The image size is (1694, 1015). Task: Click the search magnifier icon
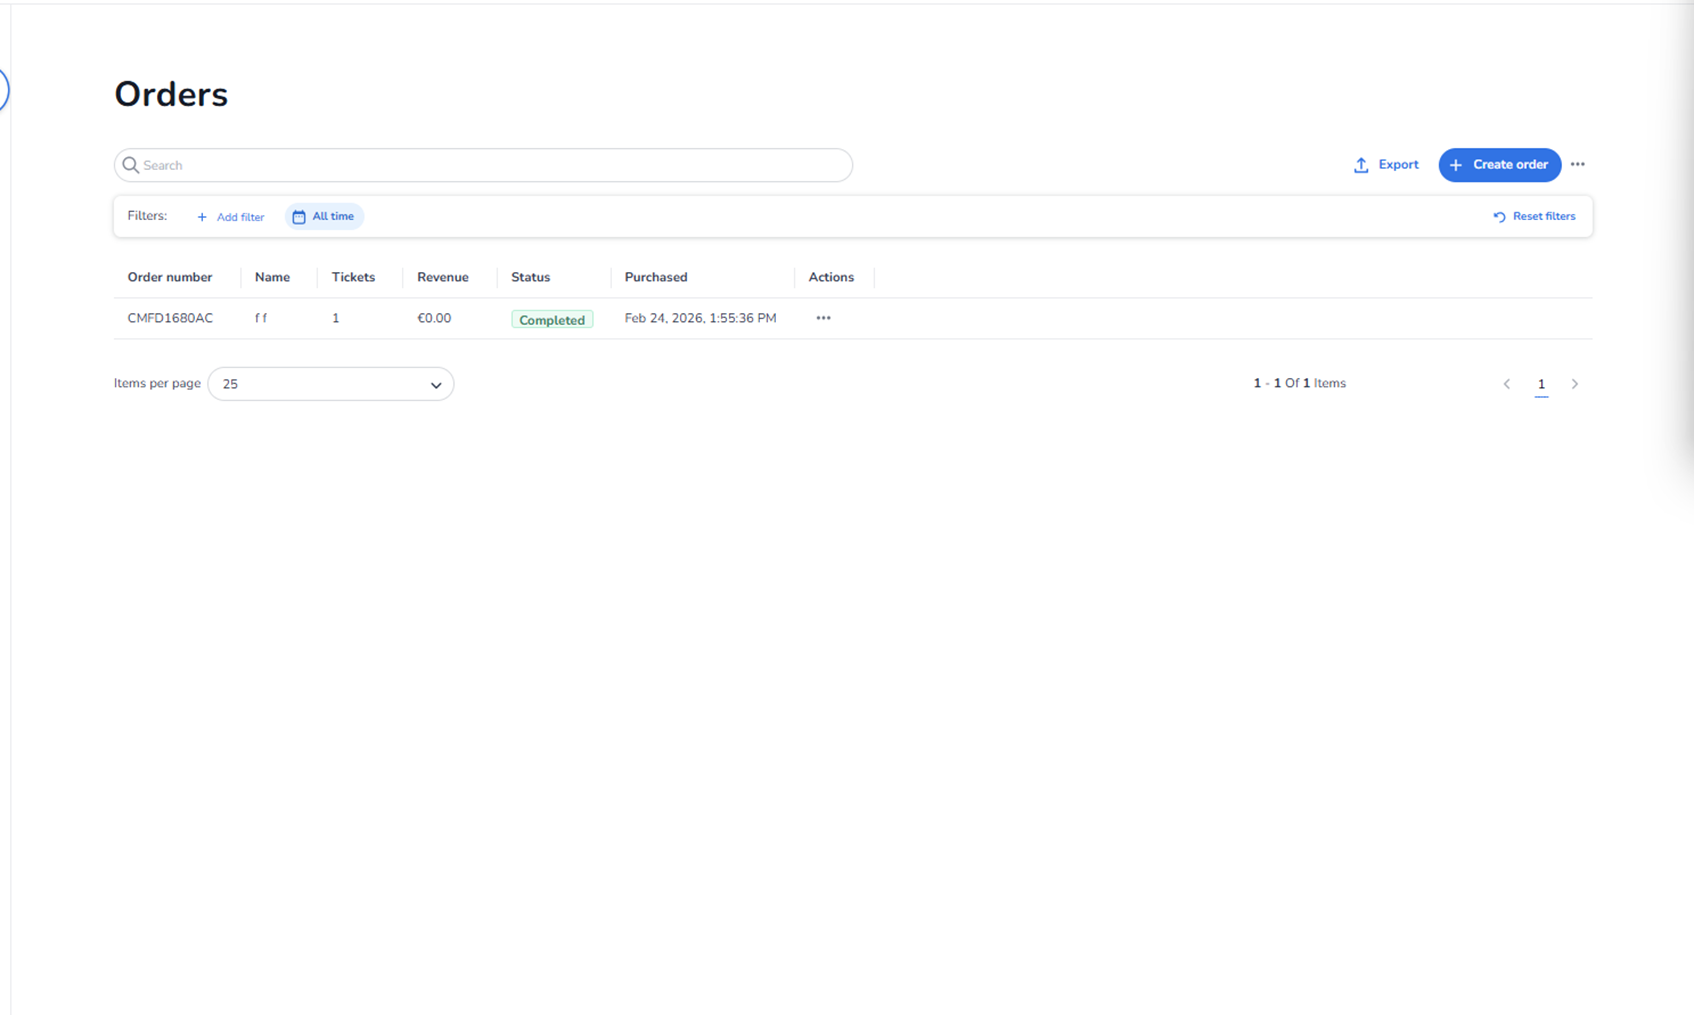130,165
